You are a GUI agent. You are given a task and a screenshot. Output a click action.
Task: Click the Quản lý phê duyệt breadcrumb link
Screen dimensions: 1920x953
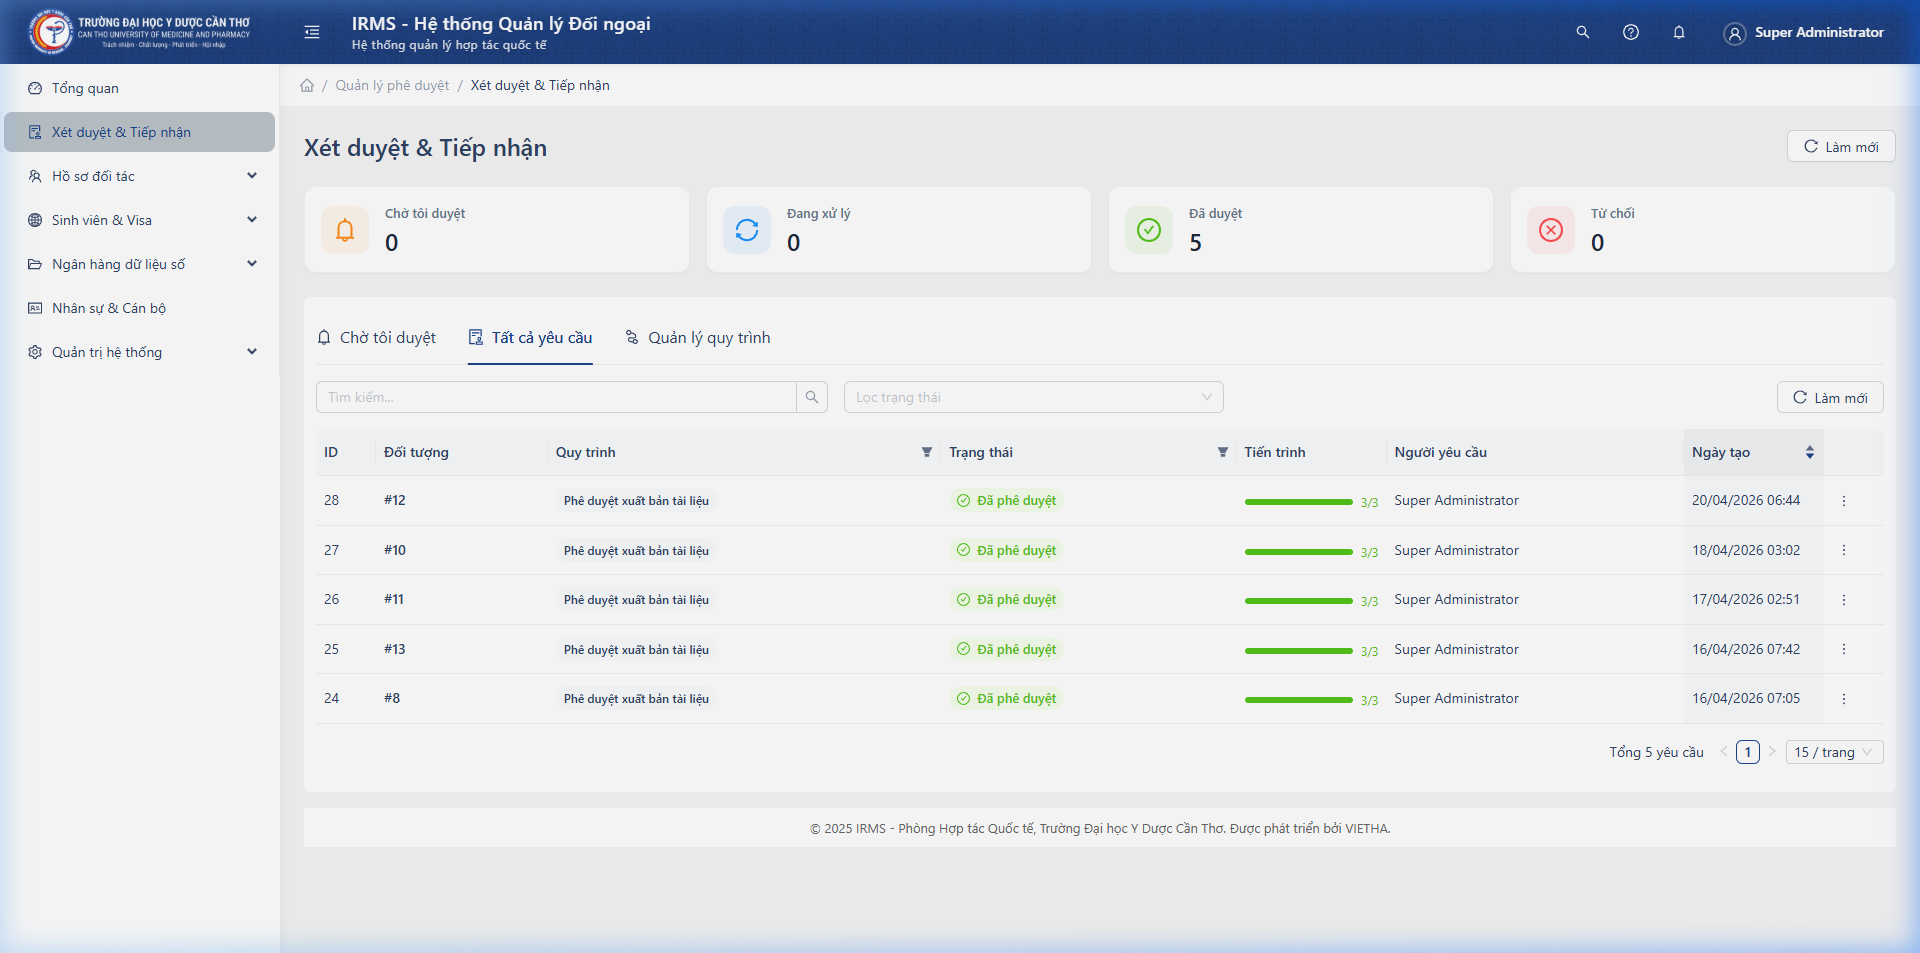(392, 86)
